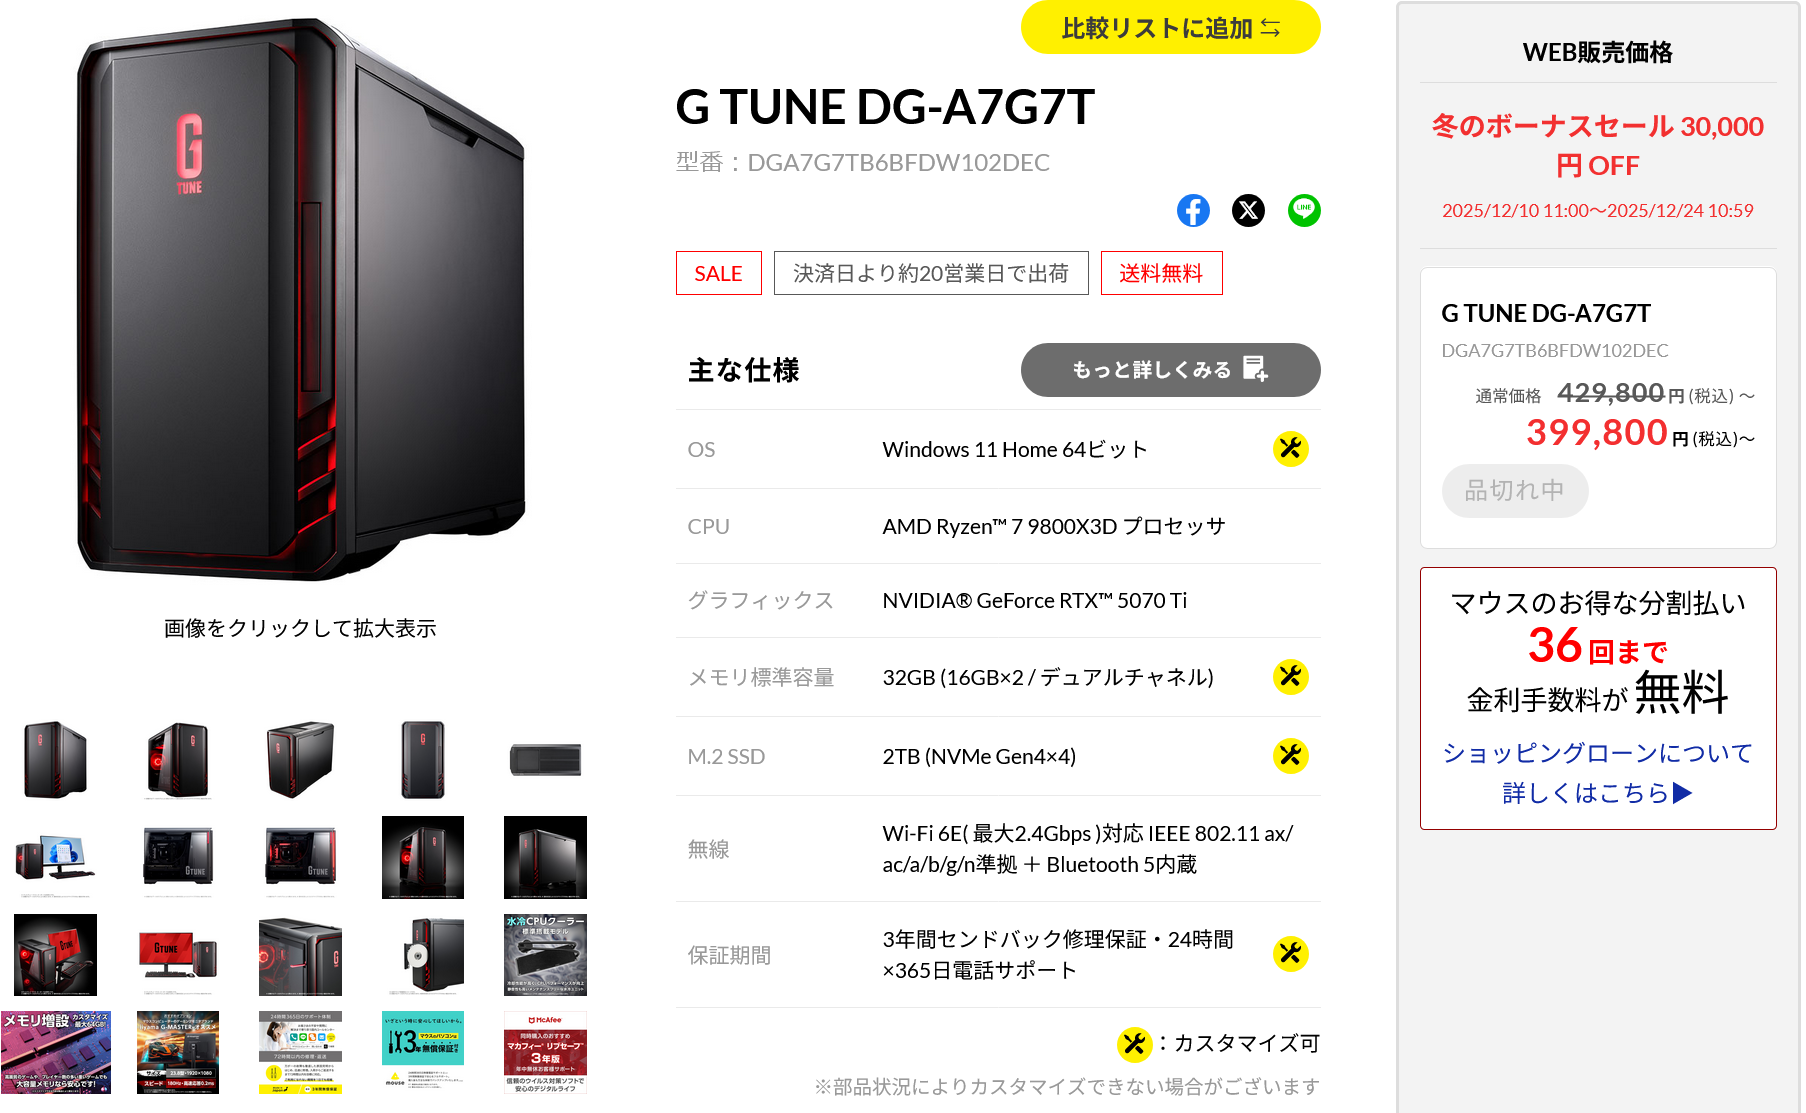Image resolution: width=1806 pixels, height=1113 pixels.
Task: Enlarge the main G TUNE tower image
Action: click(301, 300)
